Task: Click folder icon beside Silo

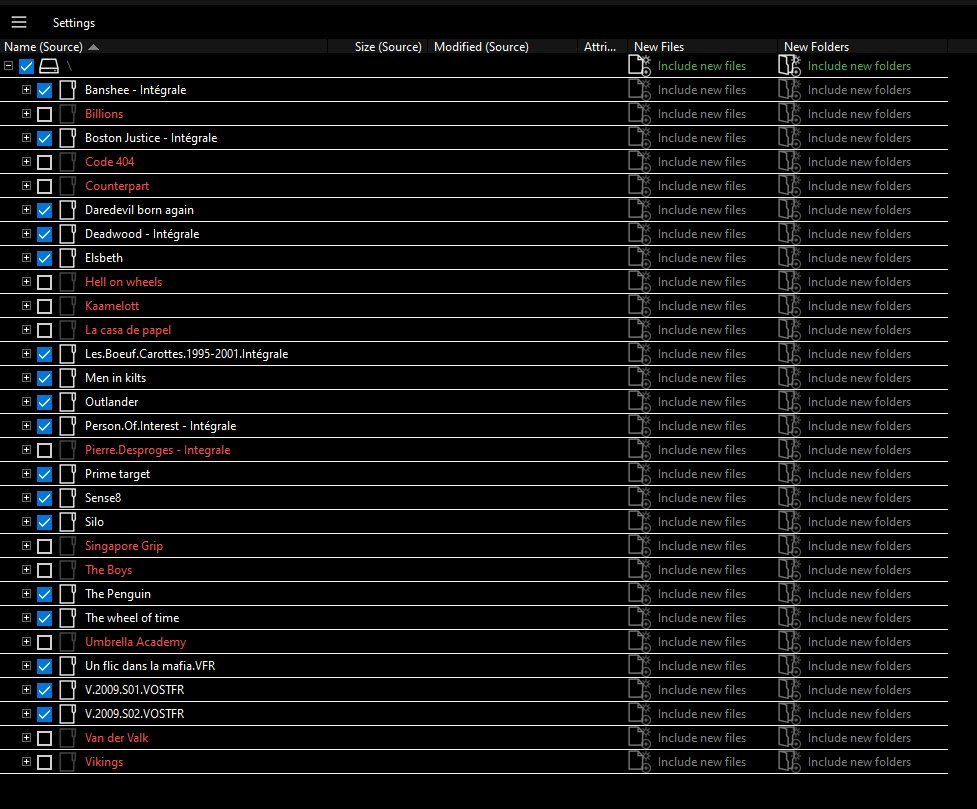Action: pyautogui.click(x=67, y=522)
